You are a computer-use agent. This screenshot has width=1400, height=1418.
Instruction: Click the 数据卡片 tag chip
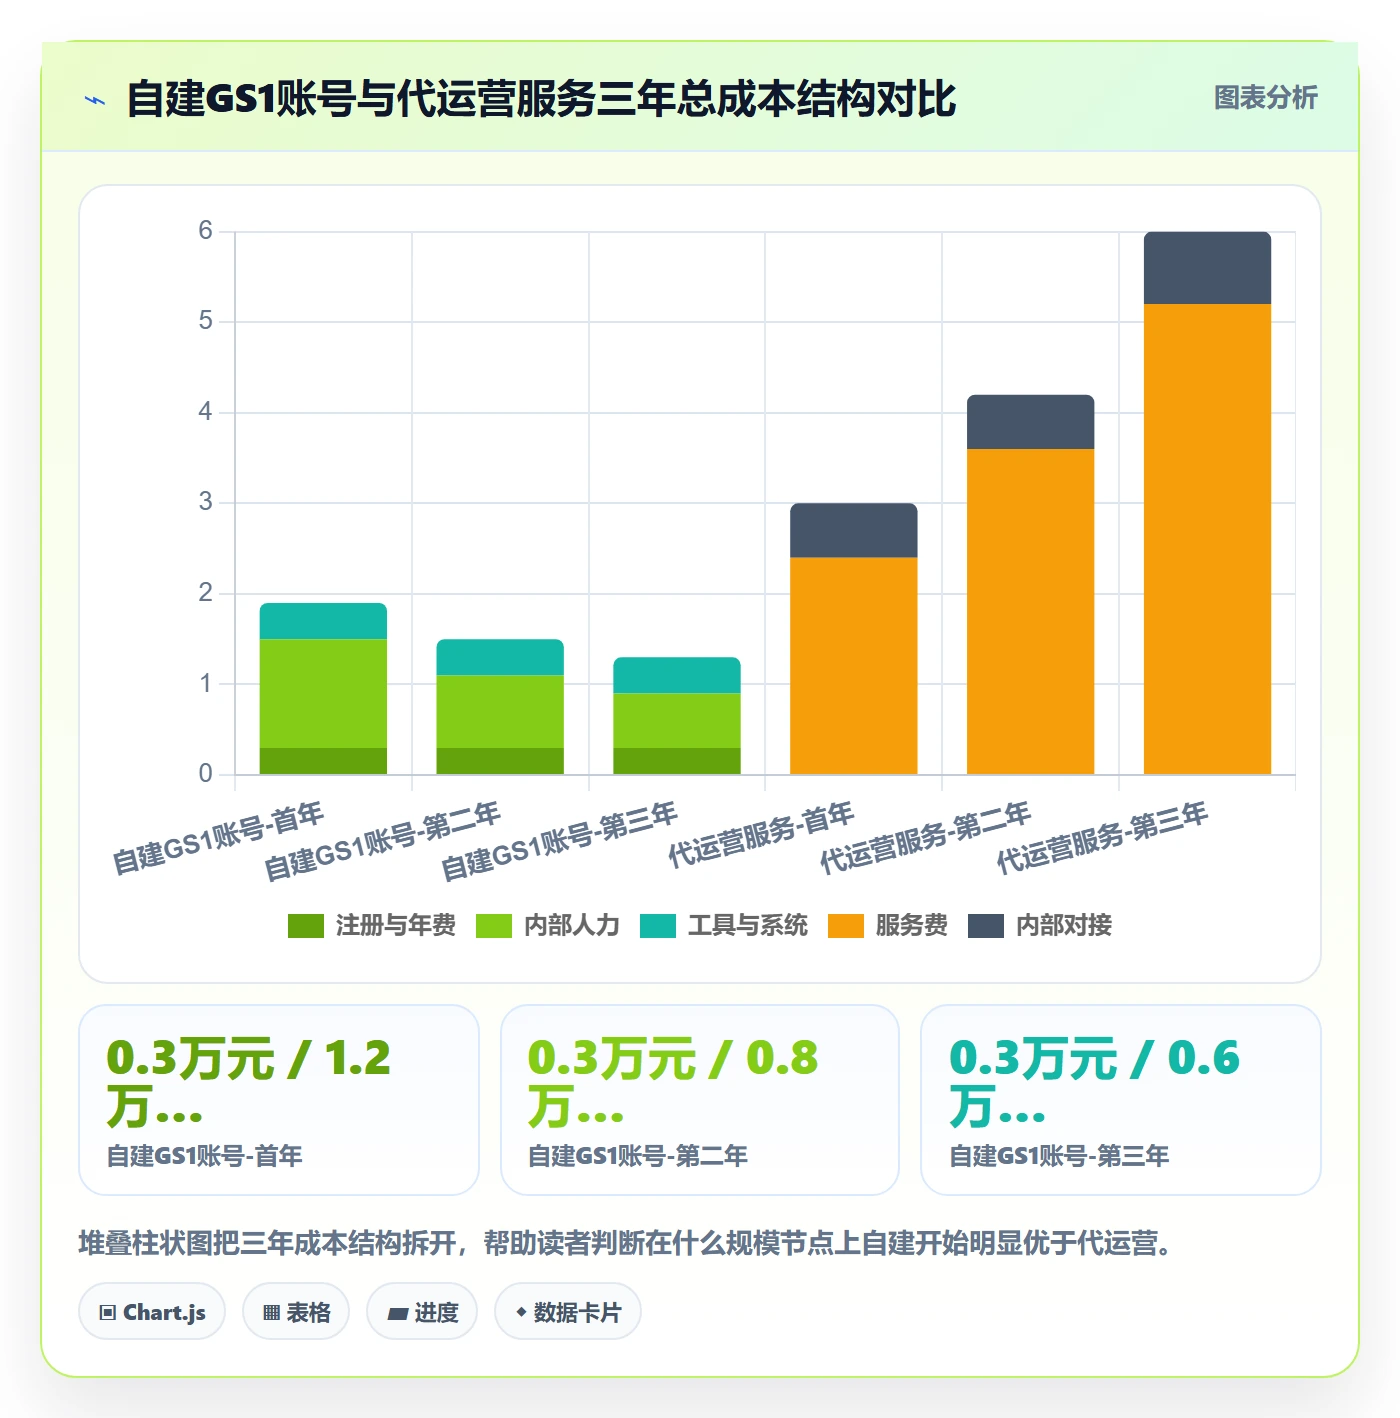[568, 1312]
